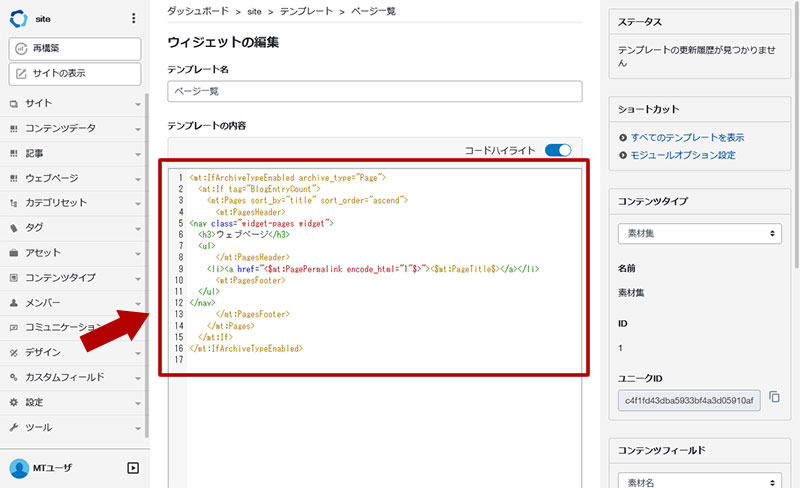Click the site breadcrumb link
800x488 pixels.
[x=254, y=11]
